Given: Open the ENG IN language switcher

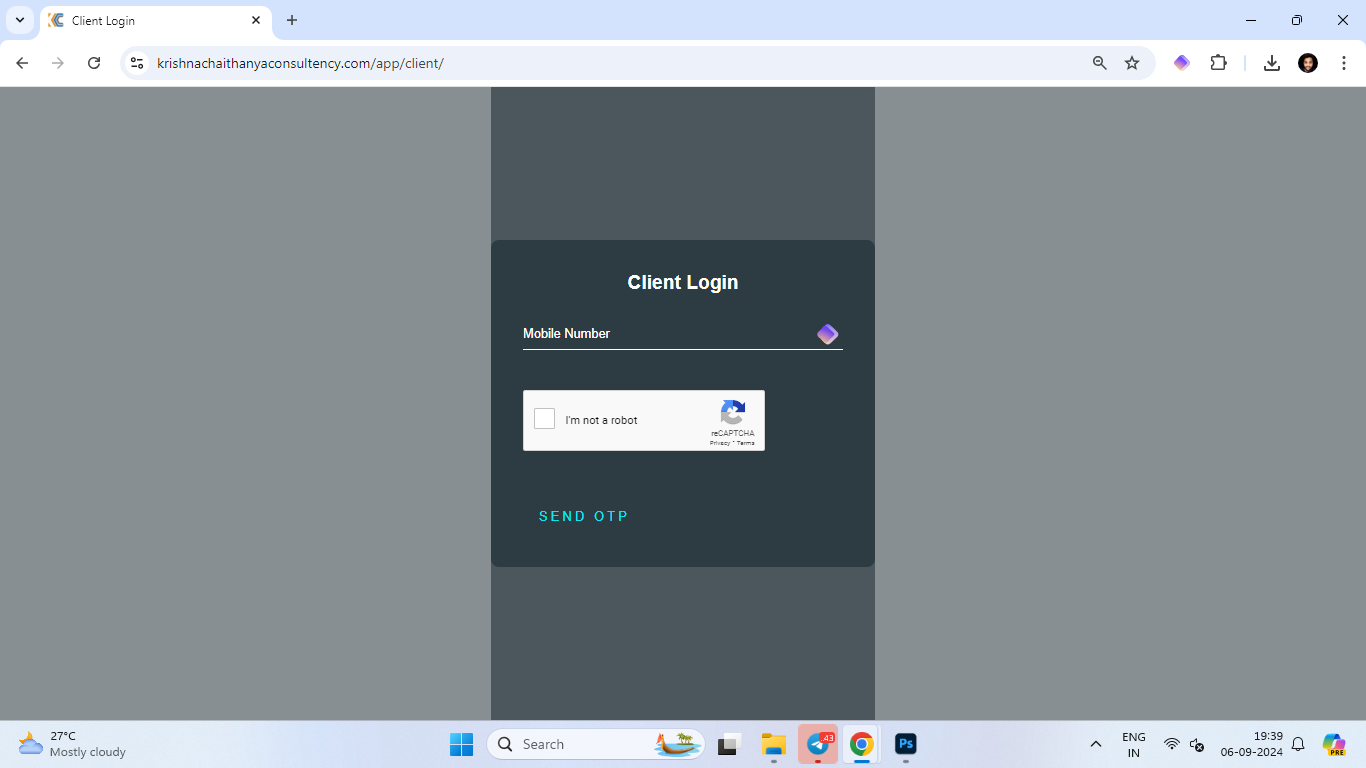Looking at the screenshot, I should coord(1134,744).
